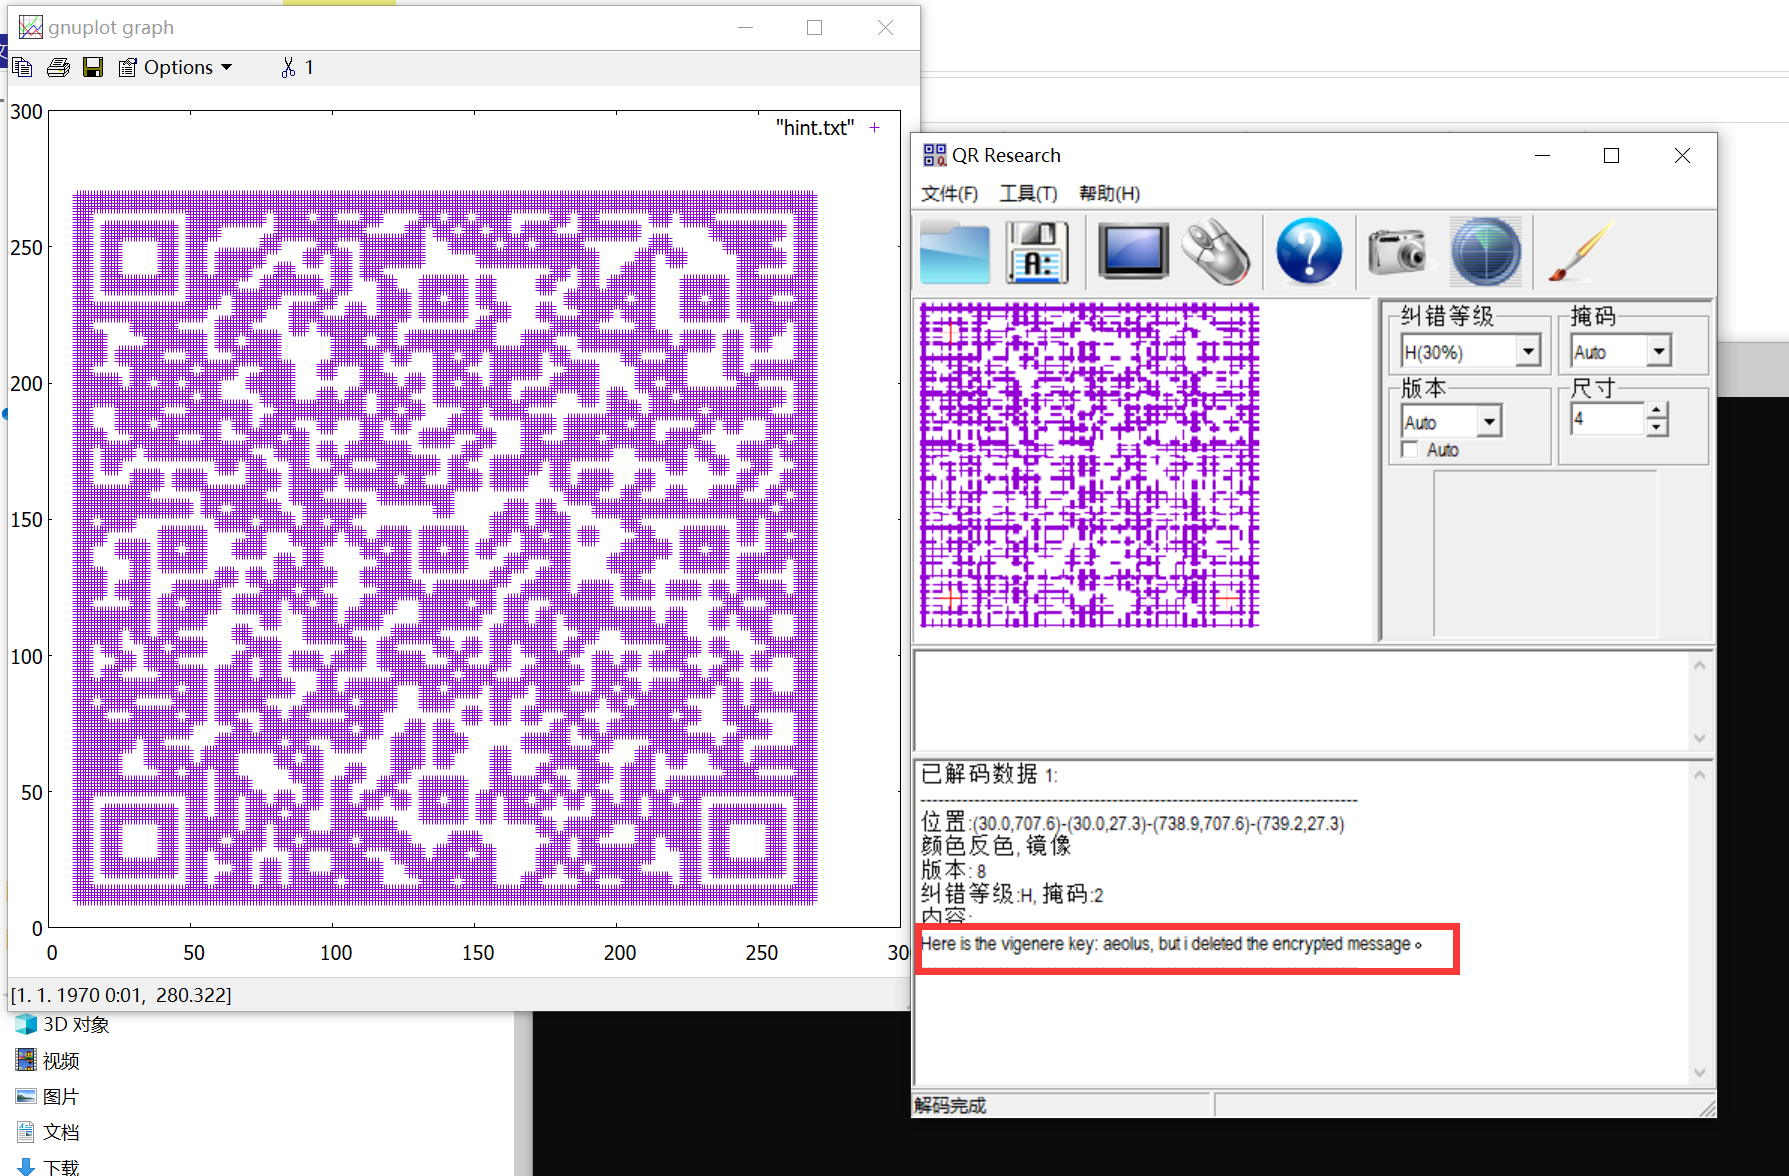Print the gnuplot graph
Image resolution: width=1789 pixels, height=1176 pixels.
(x=58, y=67)
